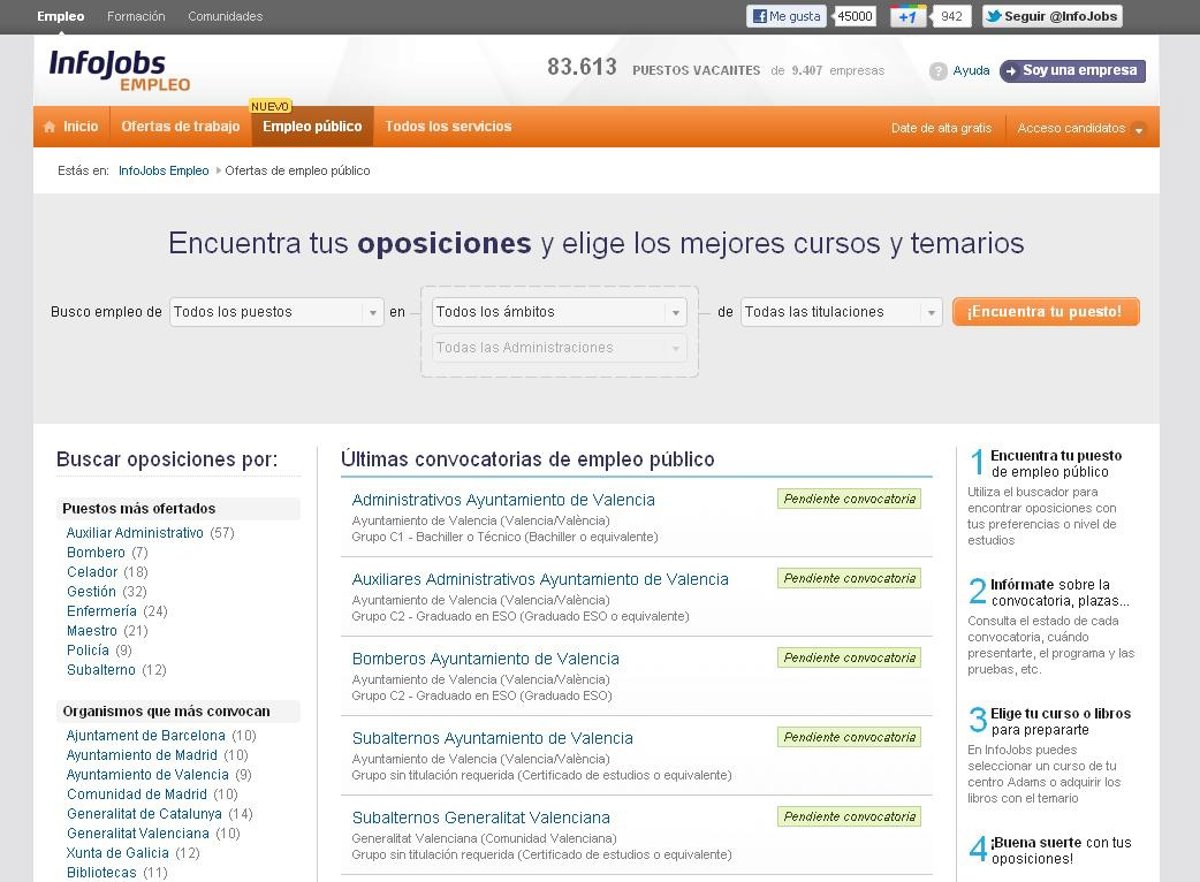Click InfoJobs Empleo breadcrumb link
This screenshot has height=882, width=1200.
click(163, 171)
